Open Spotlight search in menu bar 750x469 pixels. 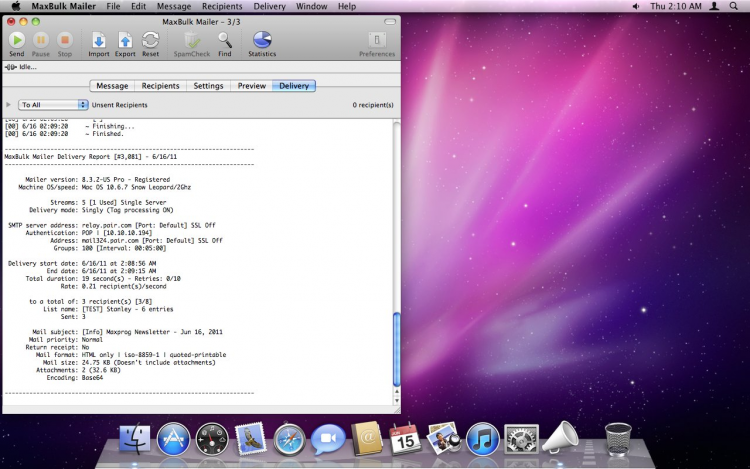click(734, 6)
